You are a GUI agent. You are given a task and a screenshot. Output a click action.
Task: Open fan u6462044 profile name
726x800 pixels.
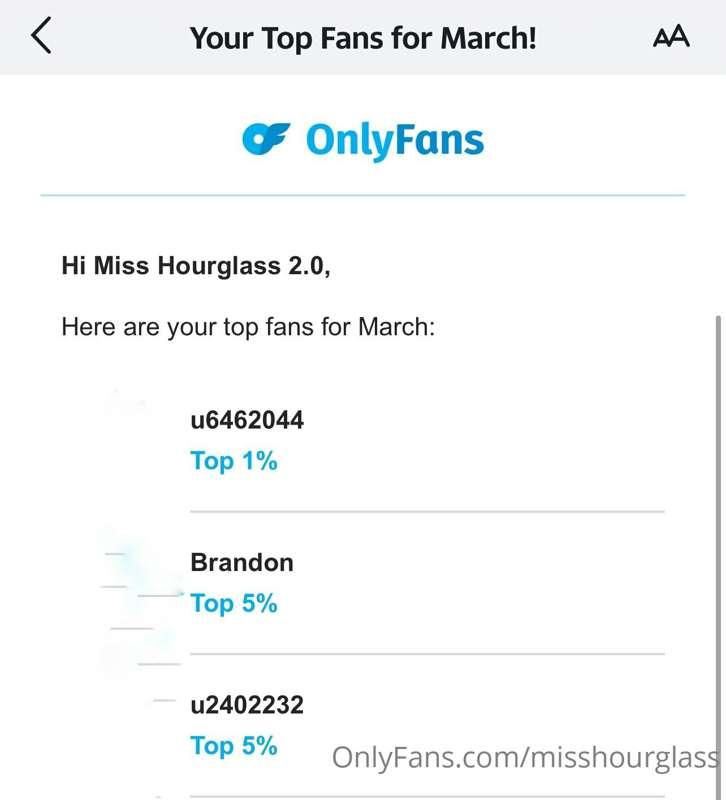[247, 420]
